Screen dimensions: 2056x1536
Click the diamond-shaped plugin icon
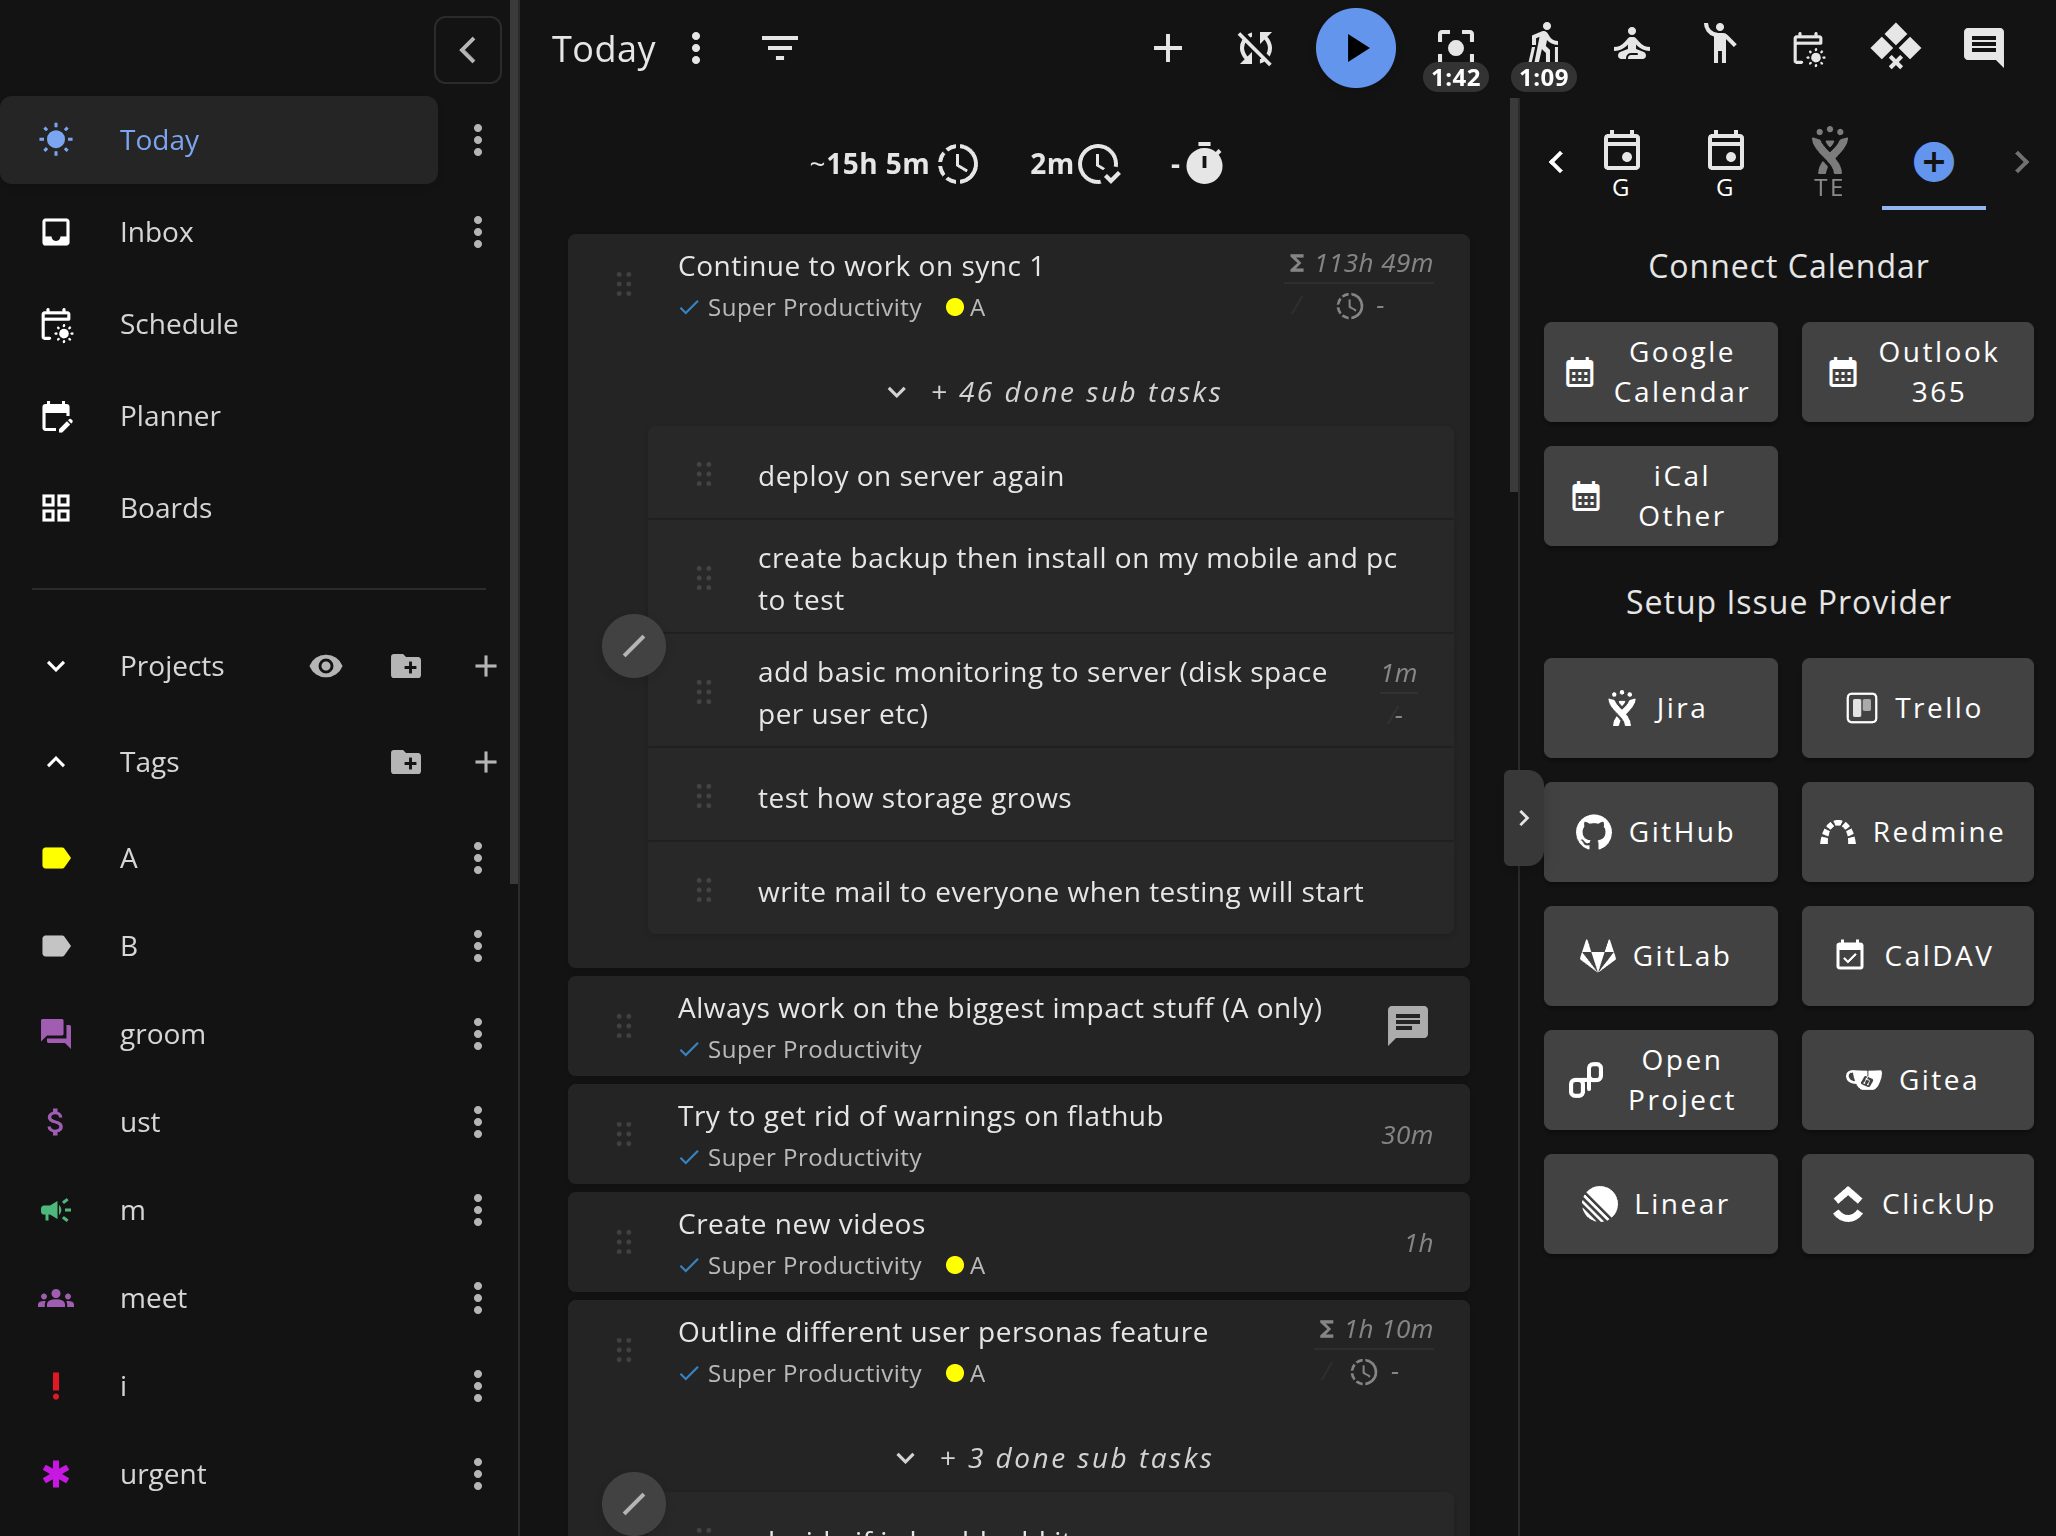[1896, 47]
